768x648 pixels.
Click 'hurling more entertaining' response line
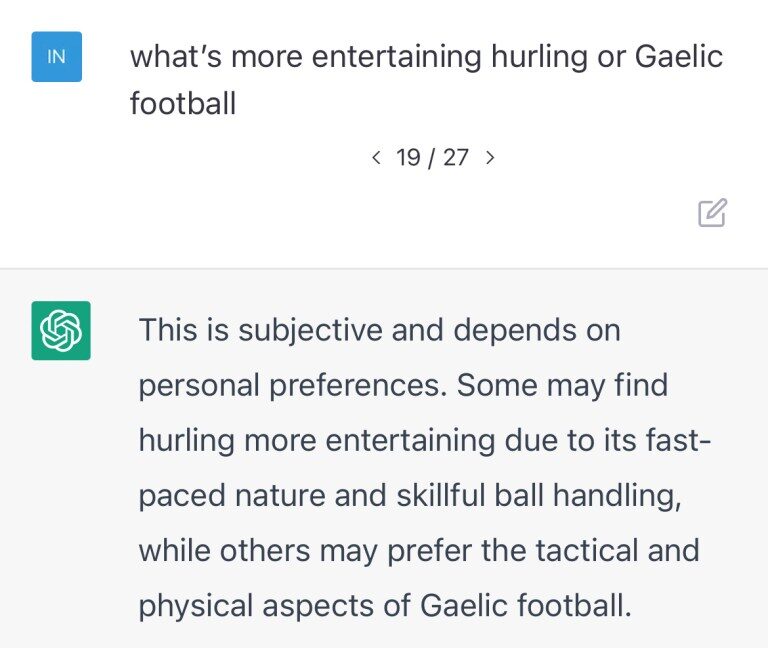tap(425, 441)
